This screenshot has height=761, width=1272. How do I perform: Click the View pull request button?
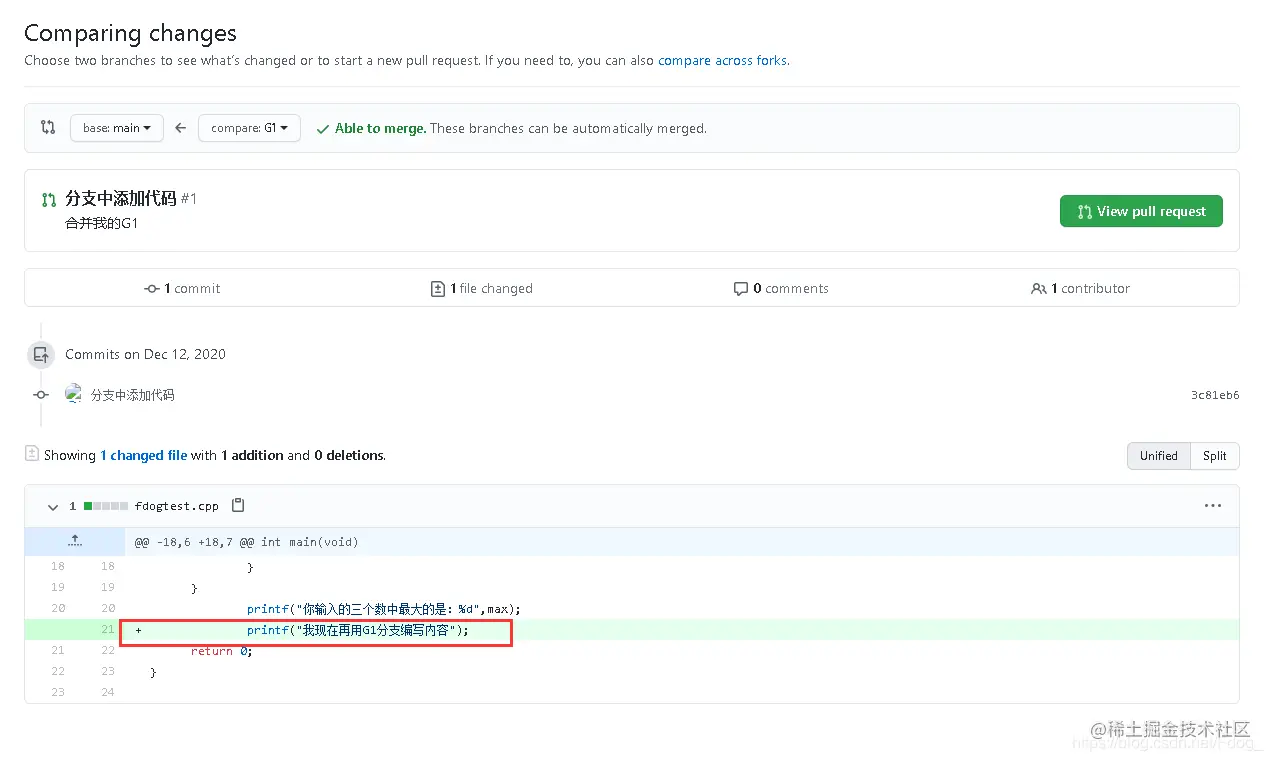click(x=1141, y=211)
